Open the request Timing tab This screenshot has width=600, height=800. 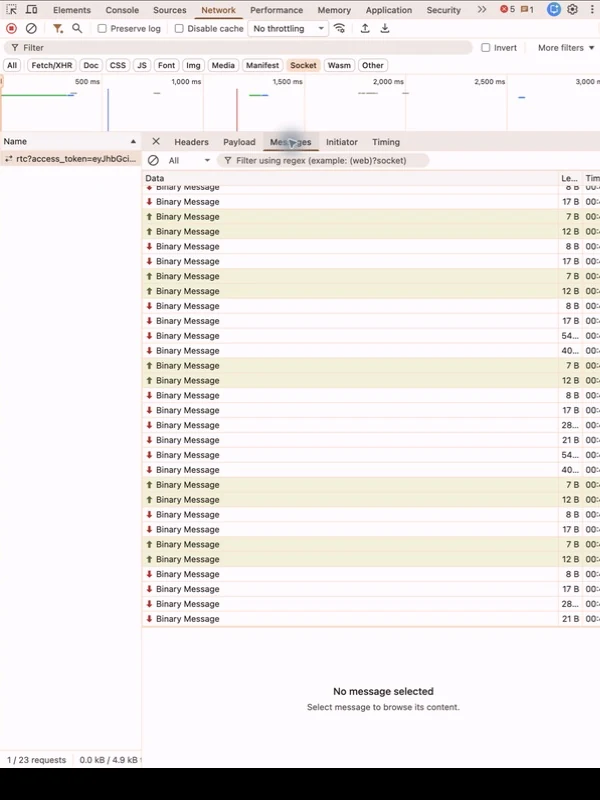click(x=386, y=142)
